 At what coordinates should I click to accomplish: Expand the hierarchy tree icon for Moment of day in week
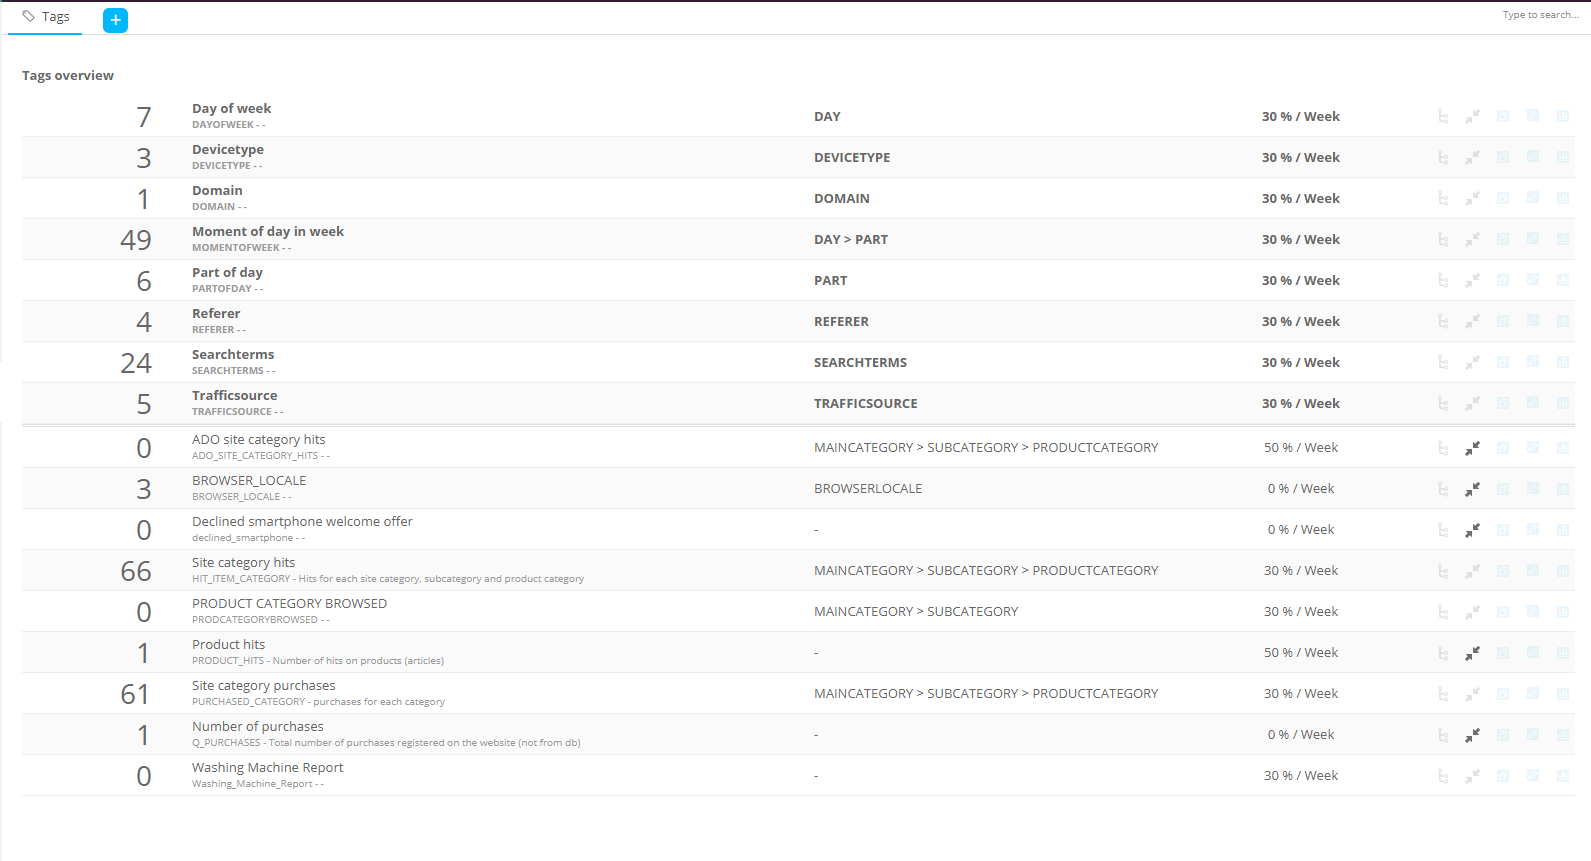coord(1442,239)
